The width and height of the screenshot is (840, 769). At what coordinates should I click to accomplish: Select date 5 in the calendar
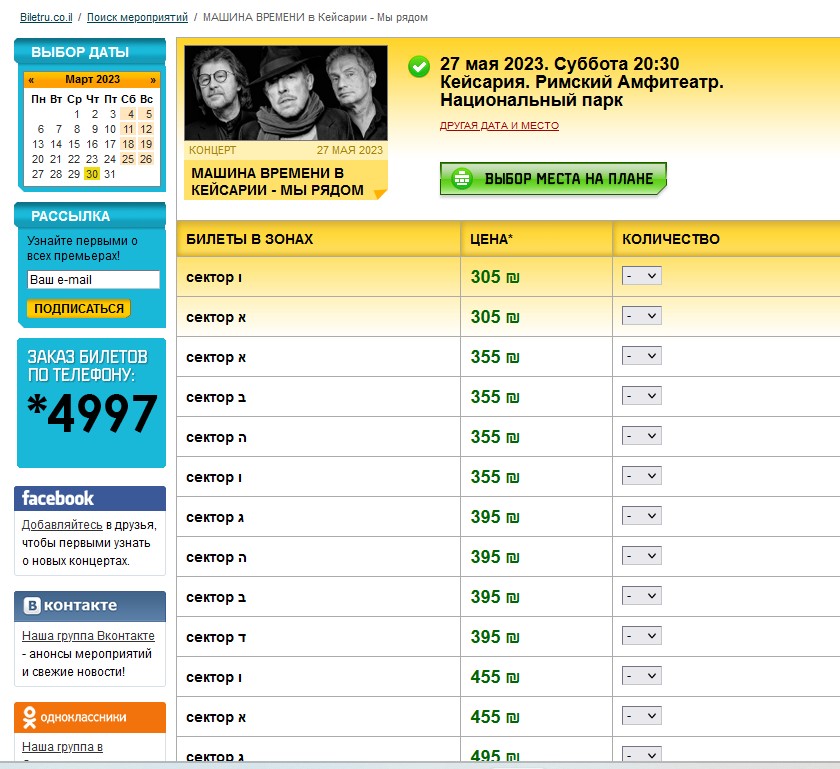tap(147, 114)
